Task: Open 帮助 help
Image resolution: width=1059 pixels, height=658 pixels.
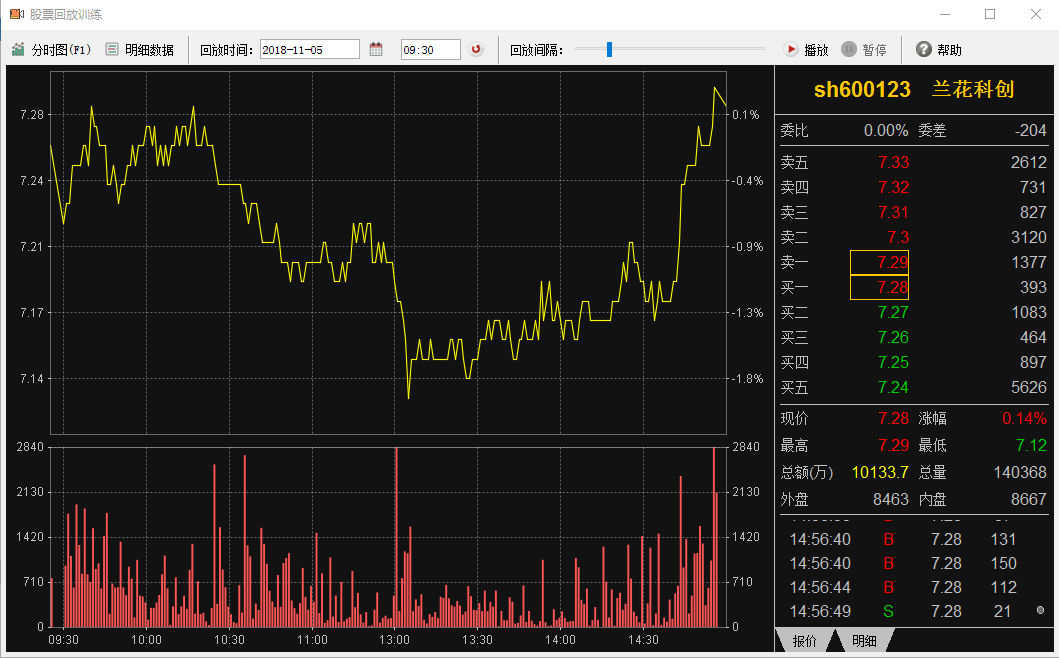Action: point(938,49)
